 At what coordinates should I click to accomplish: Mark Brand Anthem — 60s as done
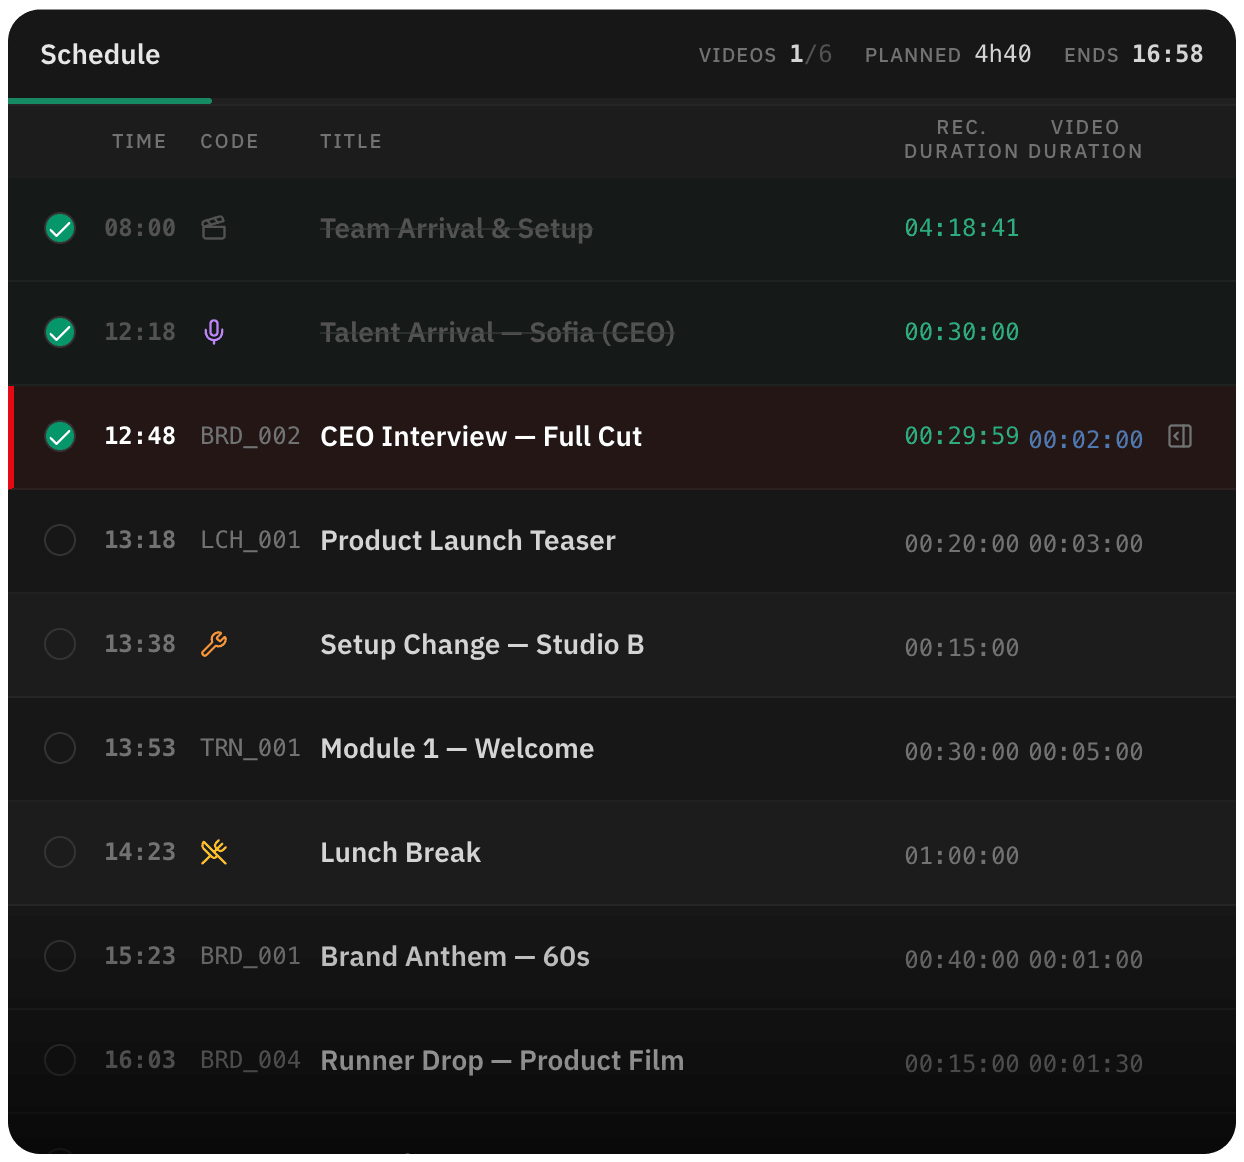click(60, 956)
